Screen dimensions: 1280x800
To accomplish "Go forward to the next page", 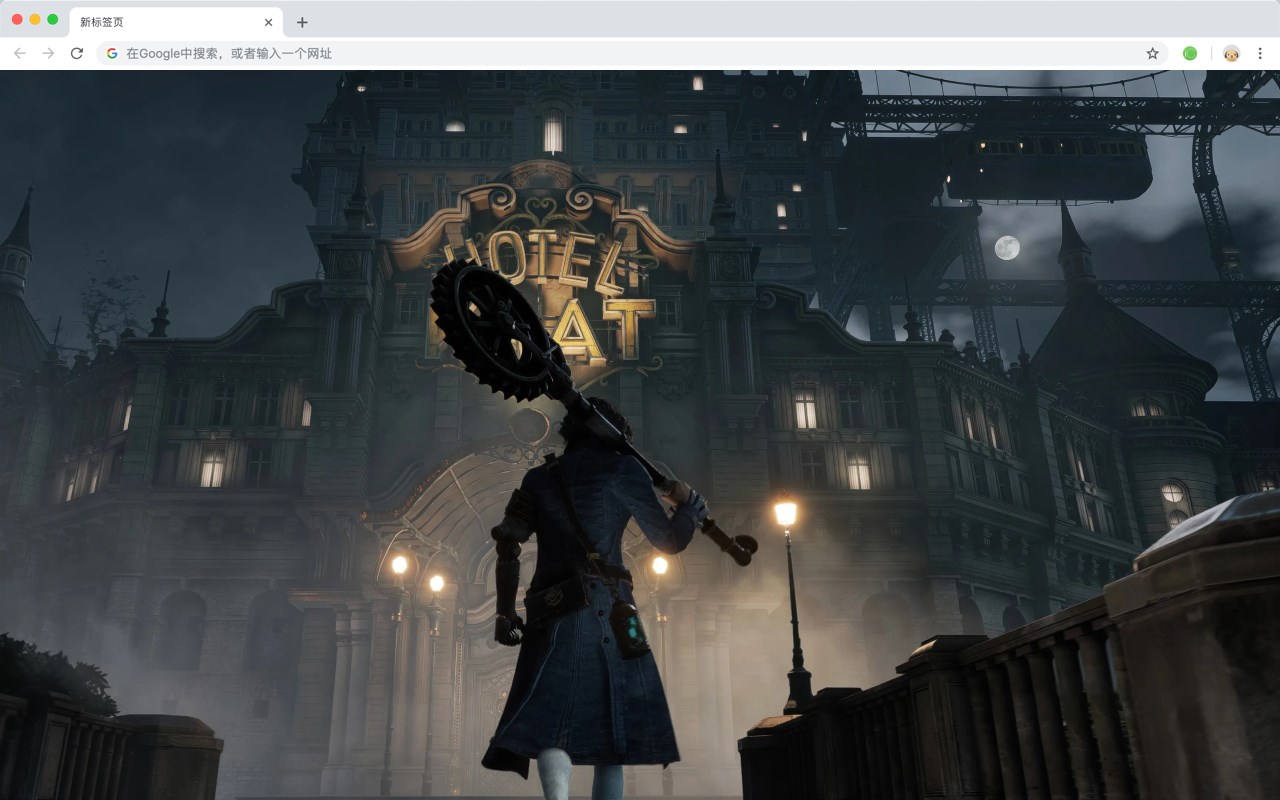I will click(x=48, y=53).
